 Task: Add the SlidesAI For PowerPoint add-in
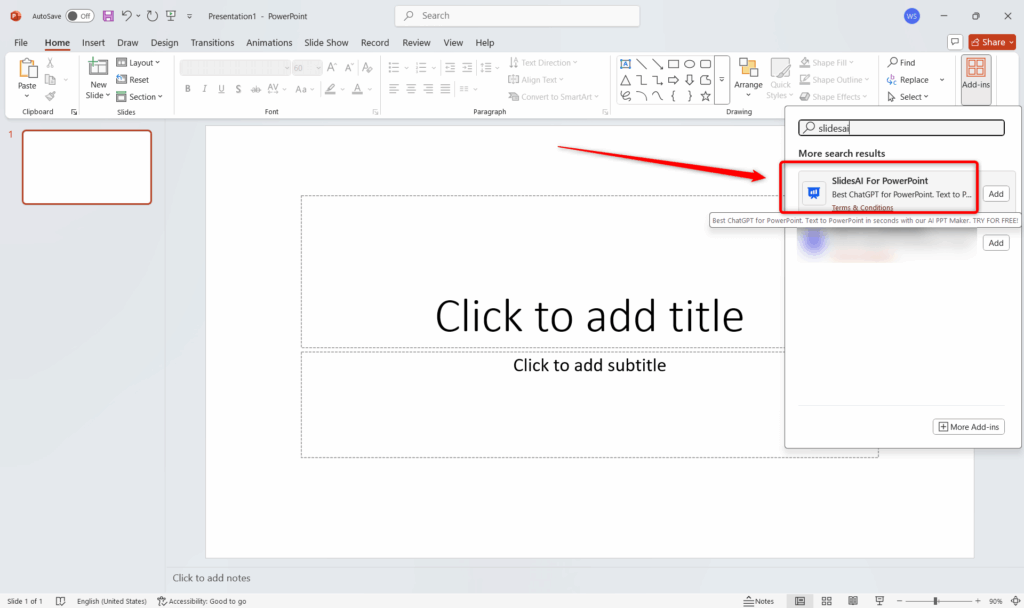coord(995,193)
